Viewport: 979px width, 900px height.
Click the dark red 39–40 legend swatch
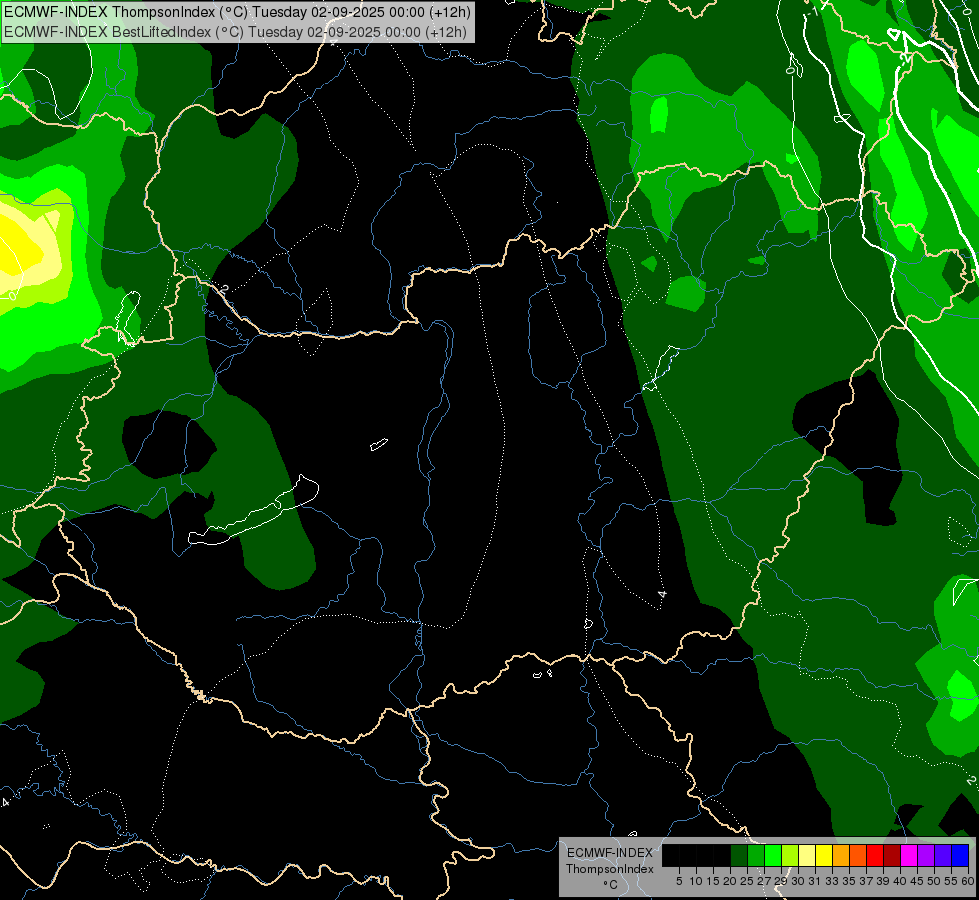tap(892, 855)
